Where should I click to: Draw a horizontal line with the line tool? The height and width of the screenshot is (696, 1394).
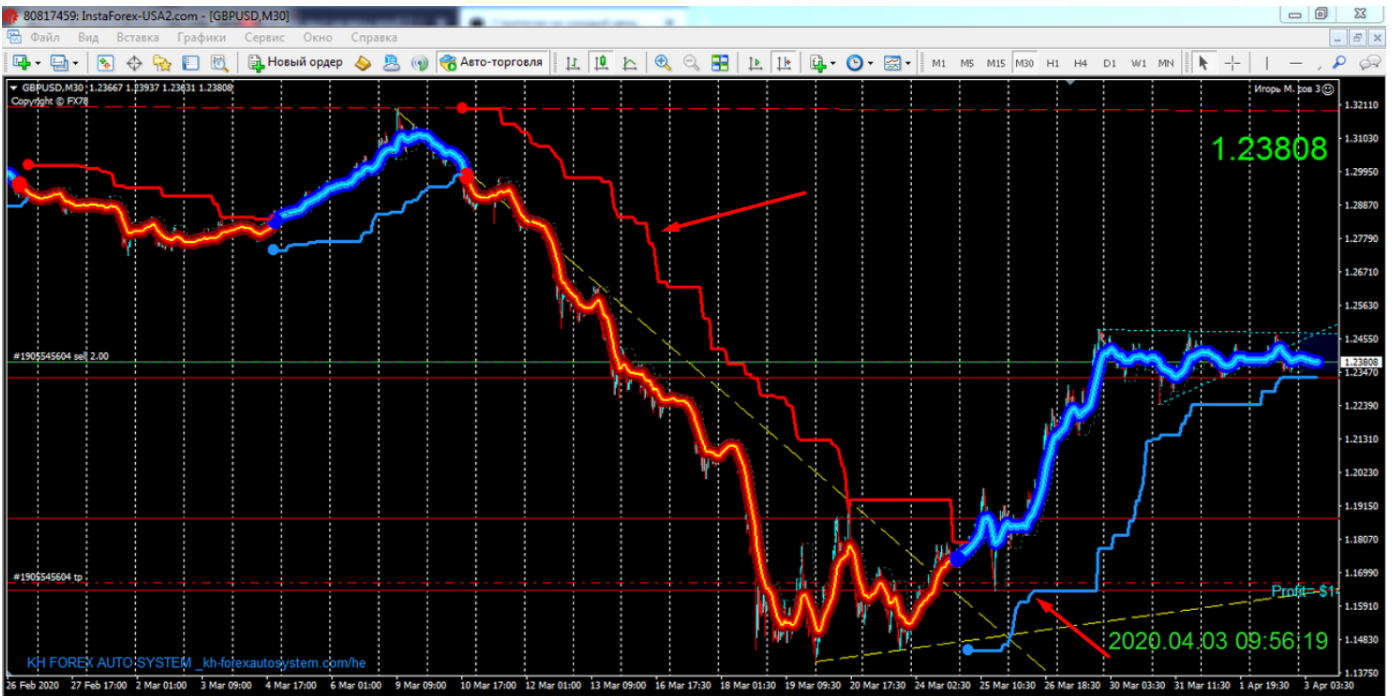(1295, 62)
